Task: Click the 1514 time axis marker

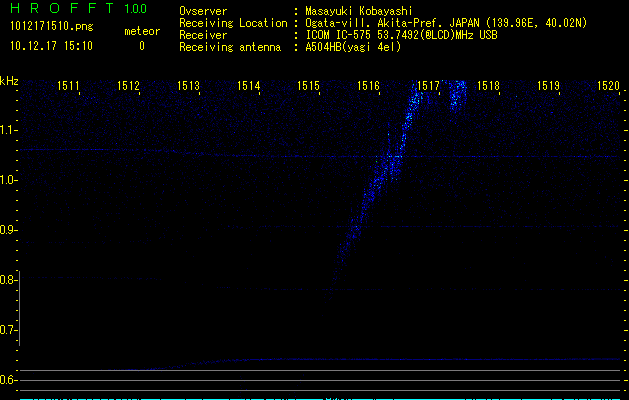Action: pyautogui.click(x=248, y=86)
